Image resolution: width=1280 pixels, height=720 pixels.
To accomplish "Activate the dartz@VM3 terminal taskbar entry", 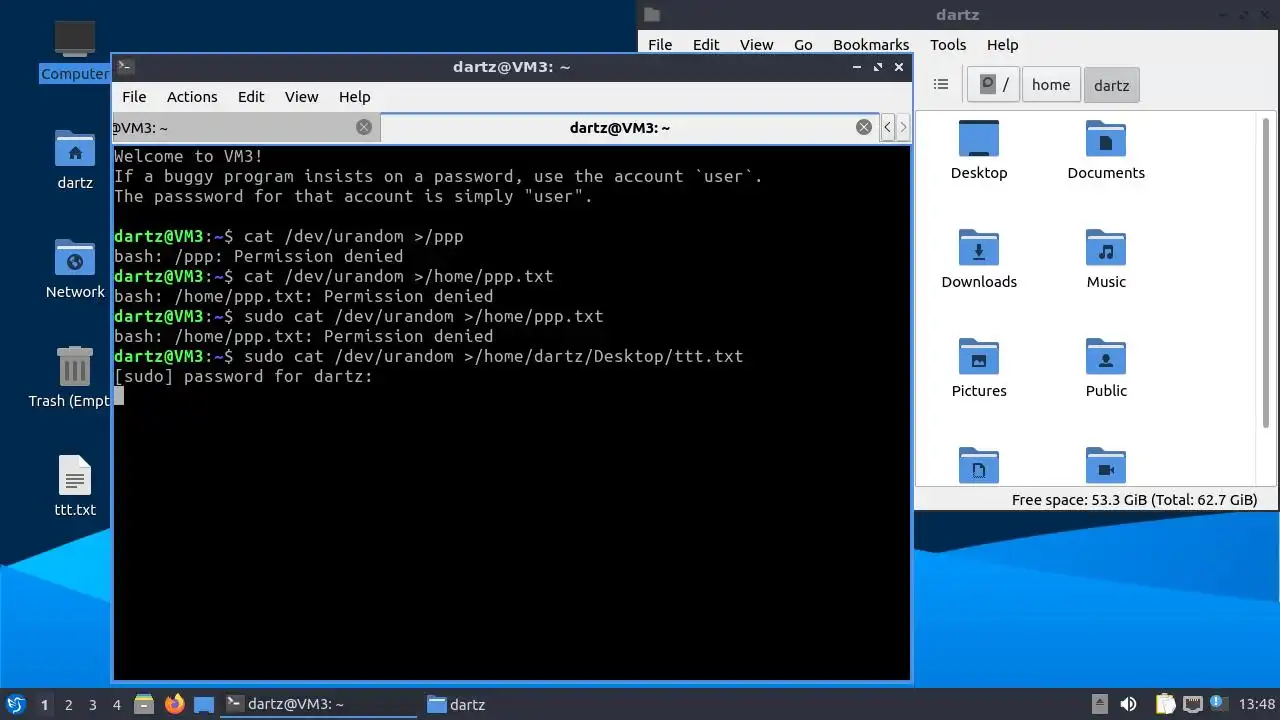I will pyautogui.click(x=318, y=704).
